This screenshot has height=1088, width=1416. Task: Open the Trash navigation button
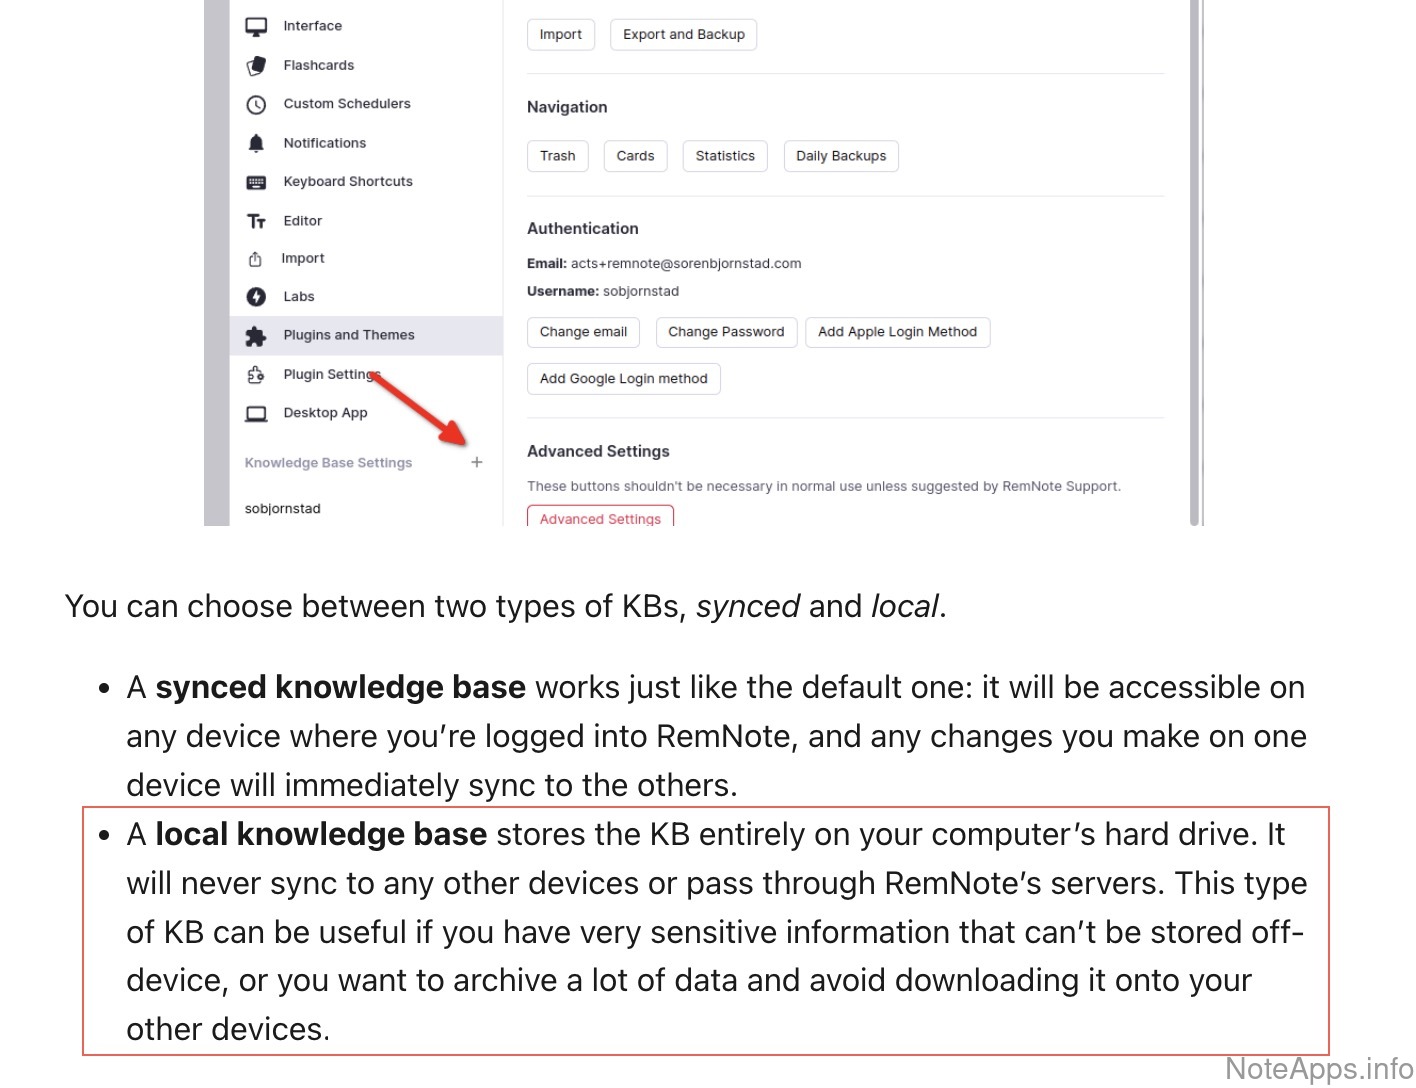557,156
